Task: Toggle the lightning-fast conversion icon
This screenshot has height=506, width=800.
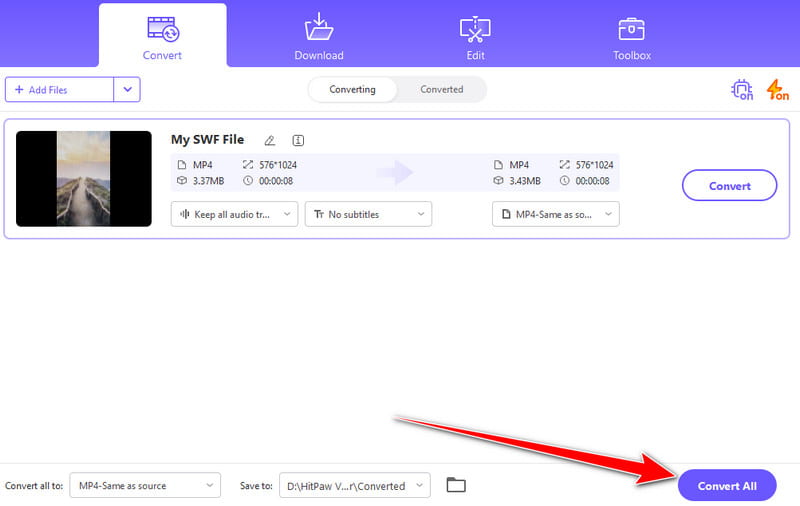Action: (x=777, y=90)
